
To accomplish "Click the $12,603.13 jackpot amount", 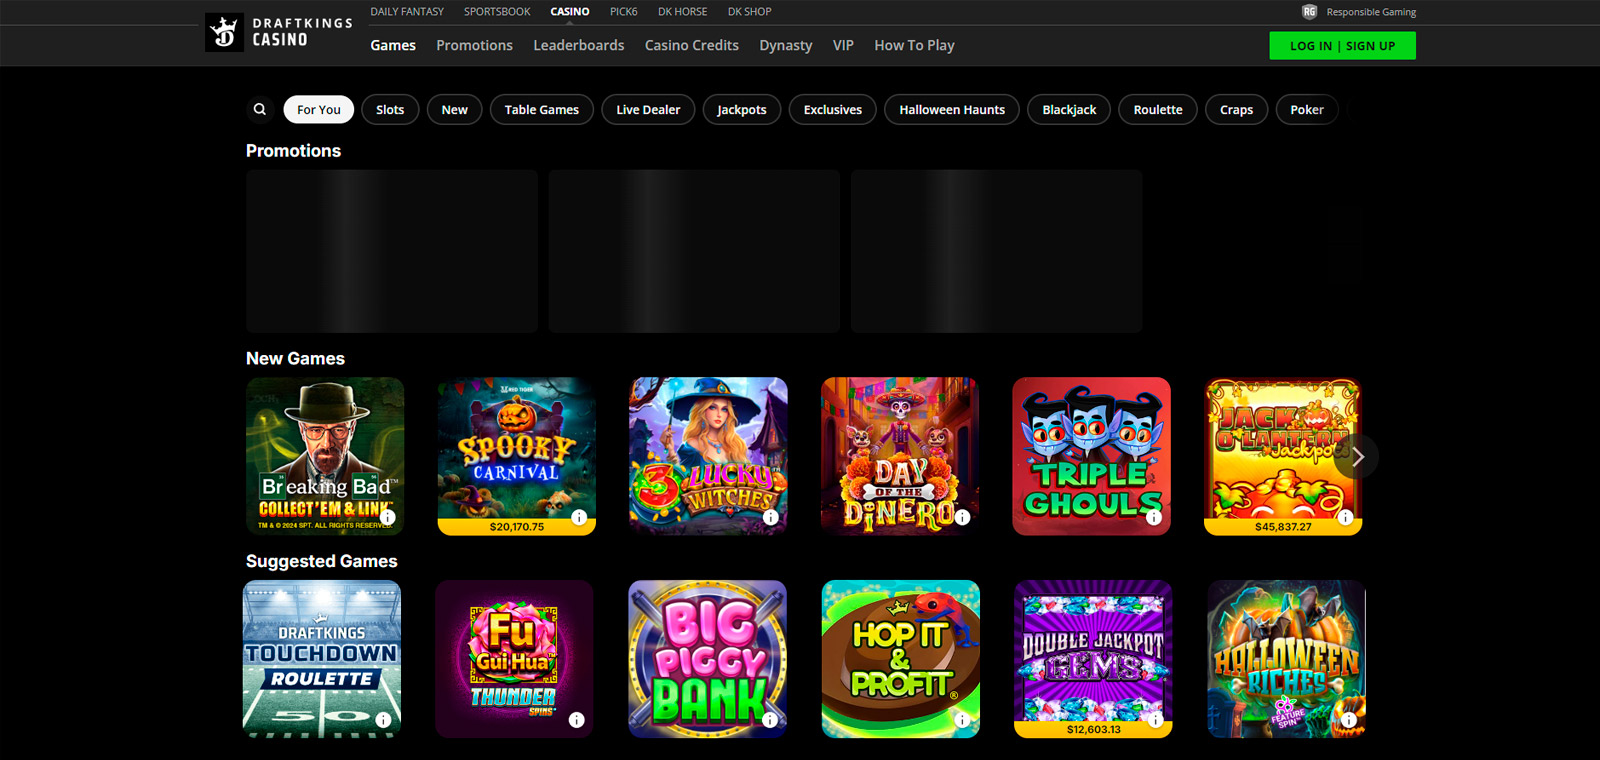I will coord(1094,730).
